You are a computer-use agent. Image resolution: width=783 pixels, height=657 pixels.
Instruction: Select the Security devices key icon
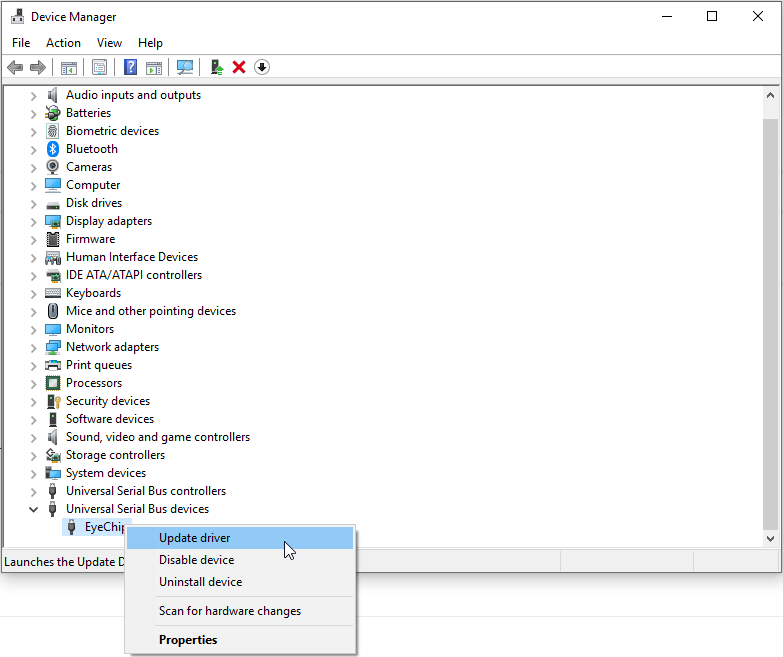53,401
